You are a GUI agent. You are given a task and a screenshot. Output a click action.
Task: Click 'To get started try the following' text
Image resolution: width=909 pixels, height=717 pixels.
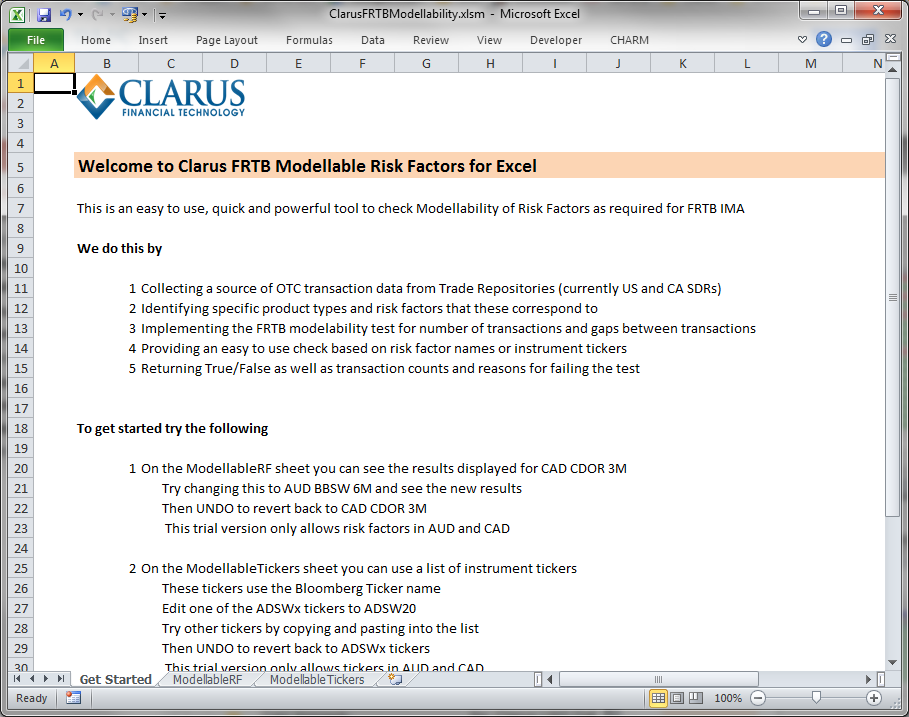point(172,428)
